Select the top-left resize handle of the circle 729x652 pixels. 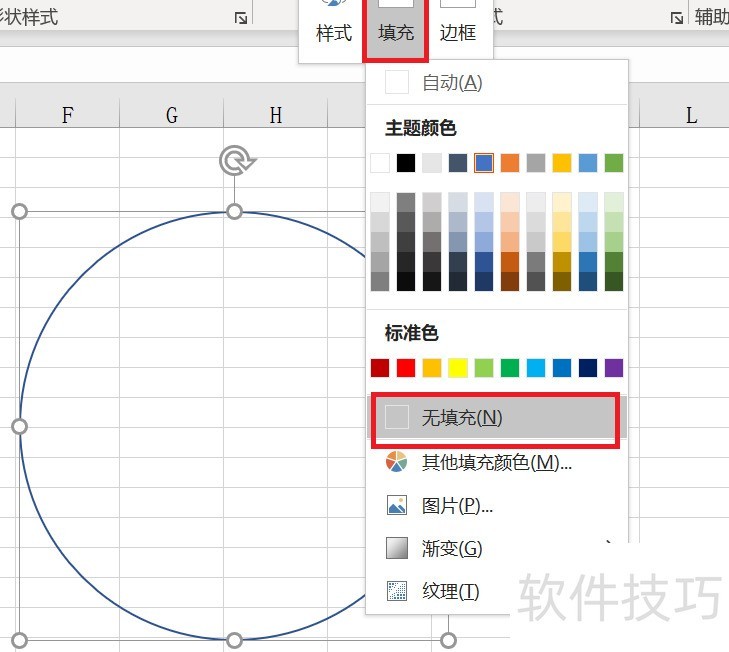pyautogui.click(x=19, y=212)
